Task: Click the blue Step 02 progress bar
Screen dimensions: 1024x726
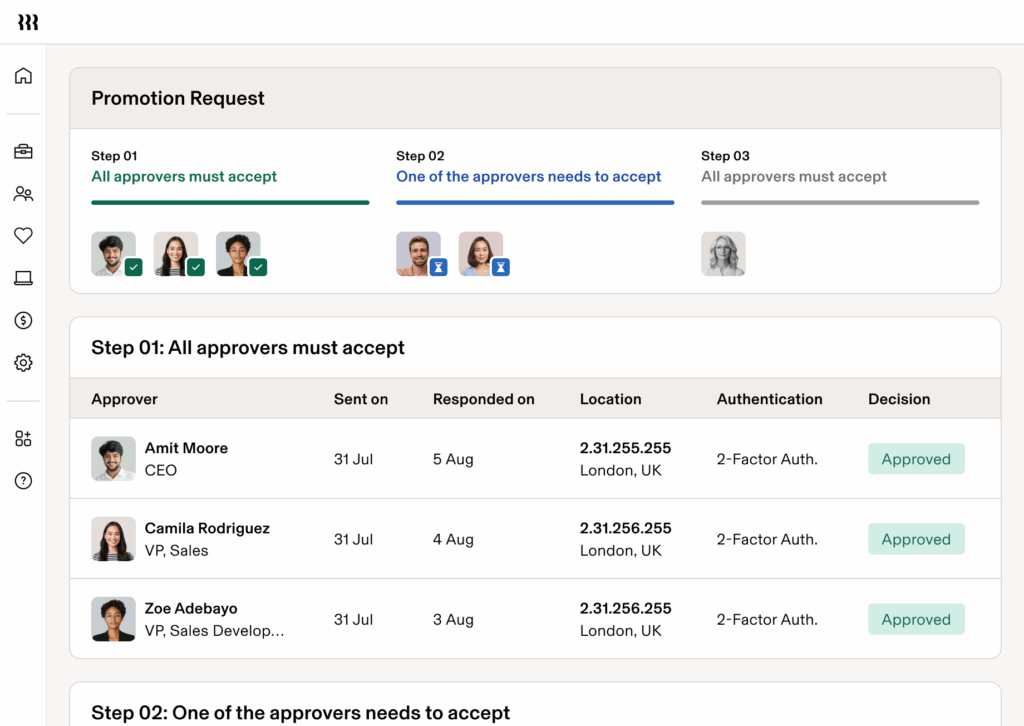Action: (535, 203)
